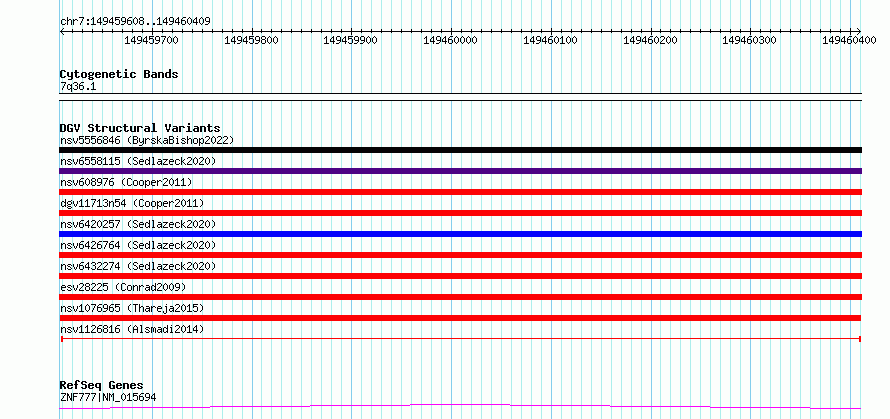Click the purple nsv6558115 variant bar

point(460,171)
